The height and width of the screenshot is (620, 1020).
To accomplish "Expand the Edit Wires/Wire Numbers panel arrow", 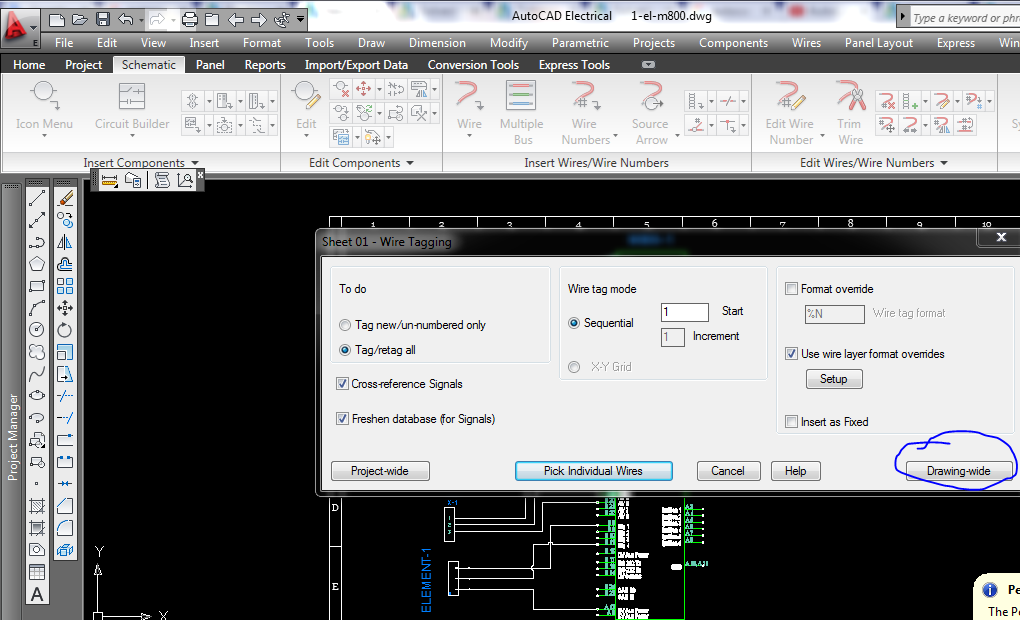I will 944,163.
